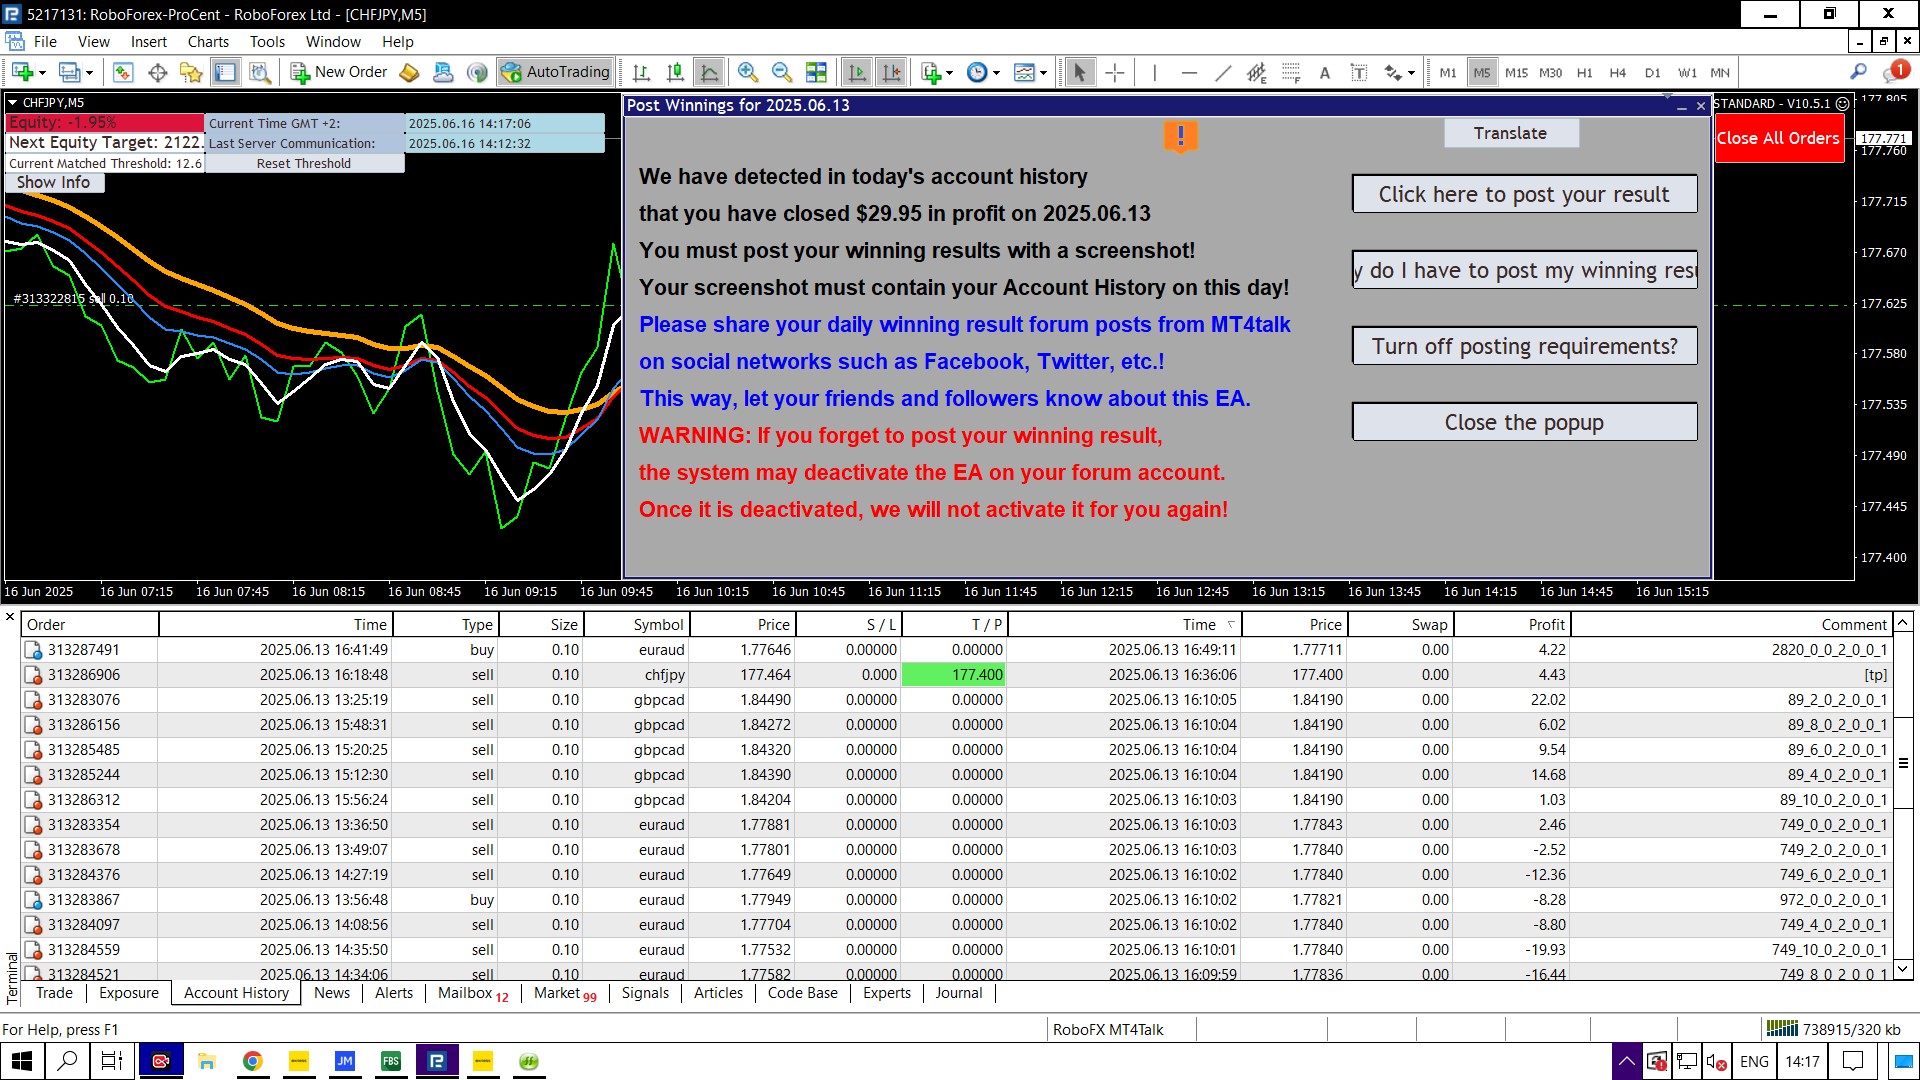This screenshot has height=1080, width=1920.
Task: Toggle the Market Watch window icon
Action: pos(123,72)
